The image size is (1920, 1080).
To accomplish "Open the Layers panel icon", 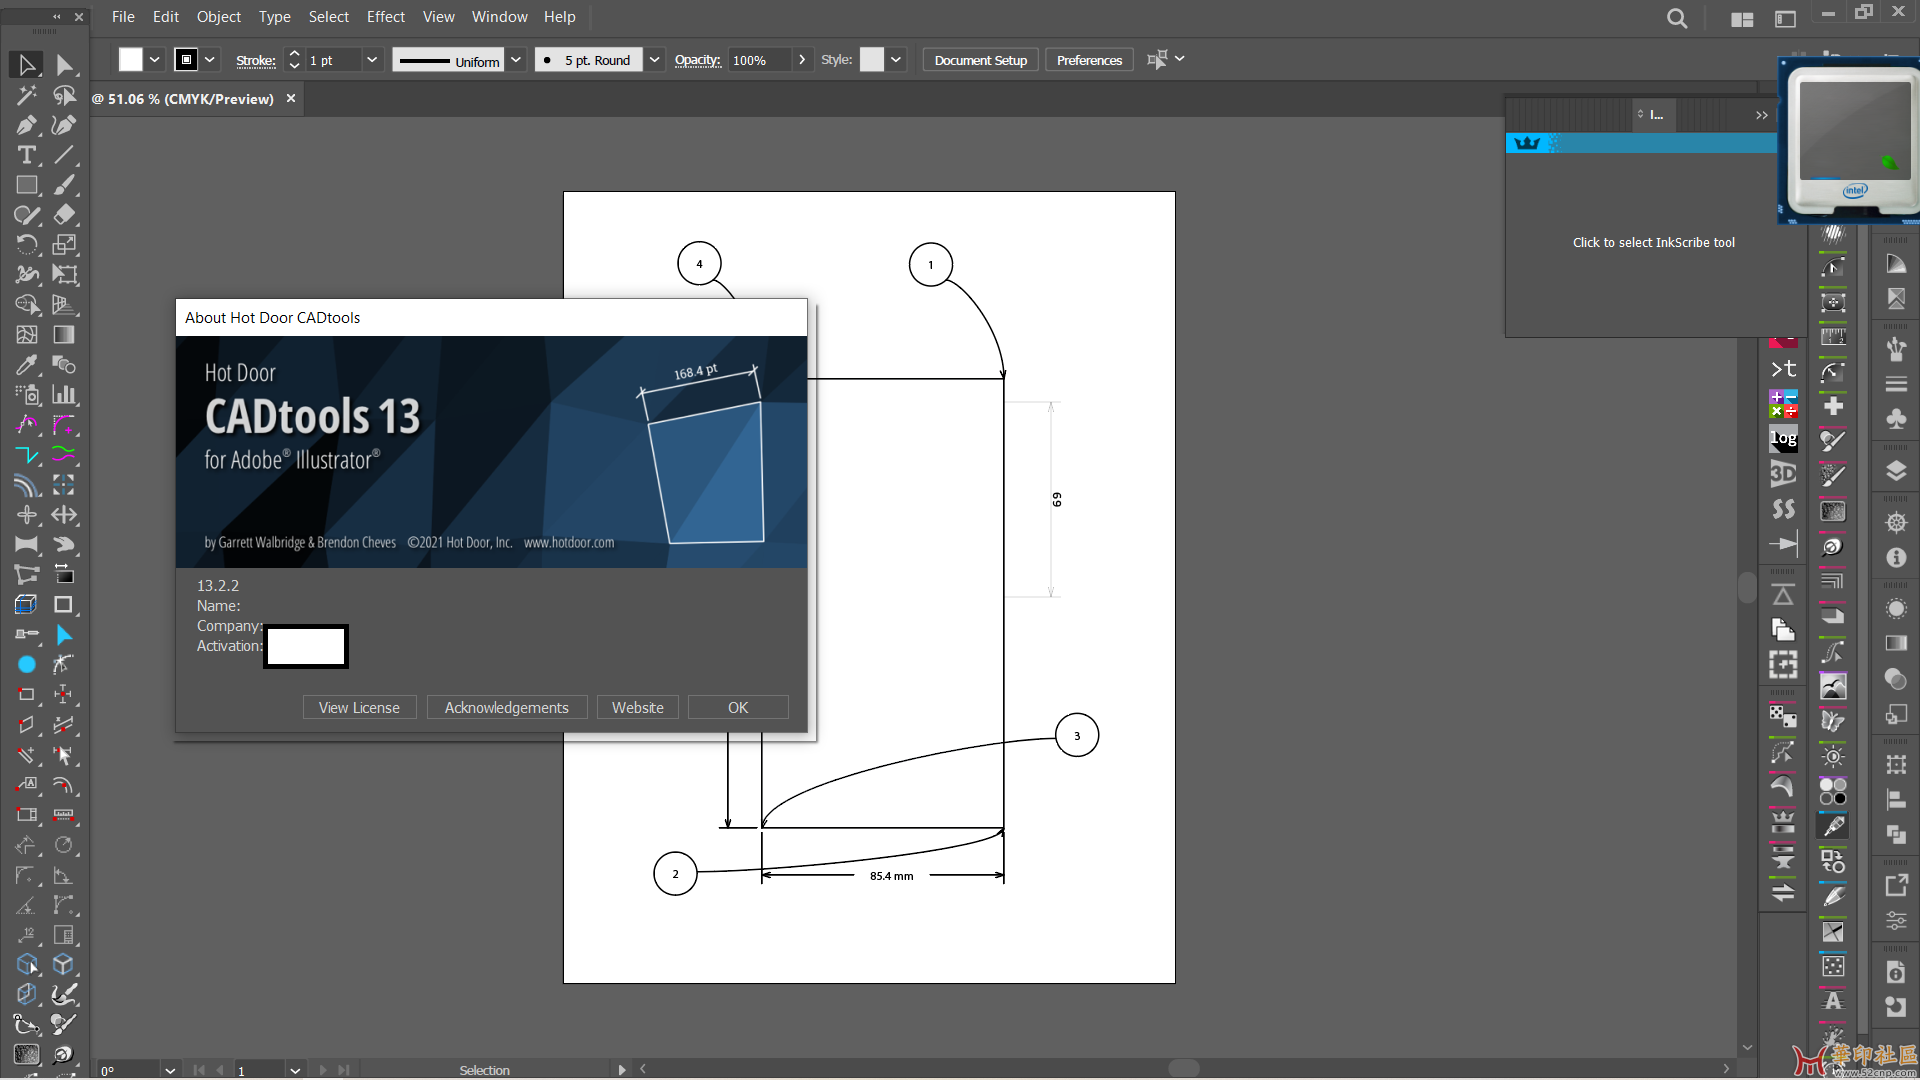I will [x=1896, y=472].
